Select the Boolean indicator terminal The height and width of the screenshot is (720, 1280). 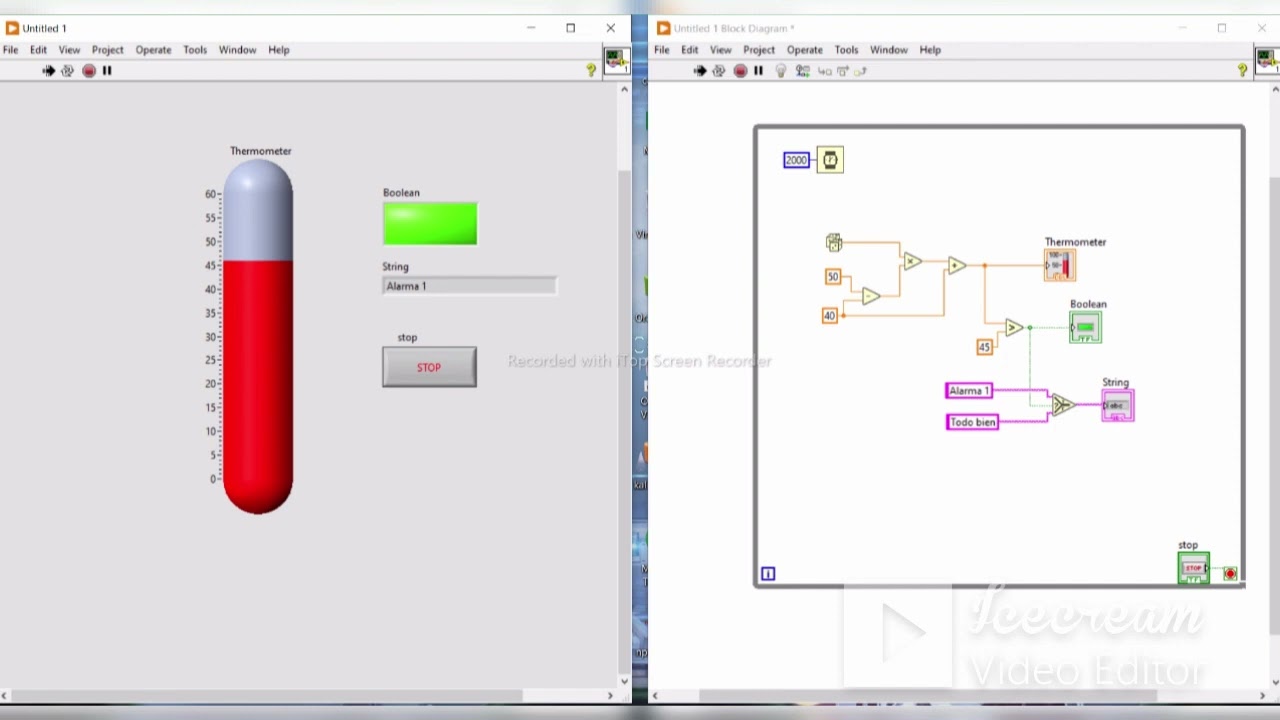(x=1085, y=327)
